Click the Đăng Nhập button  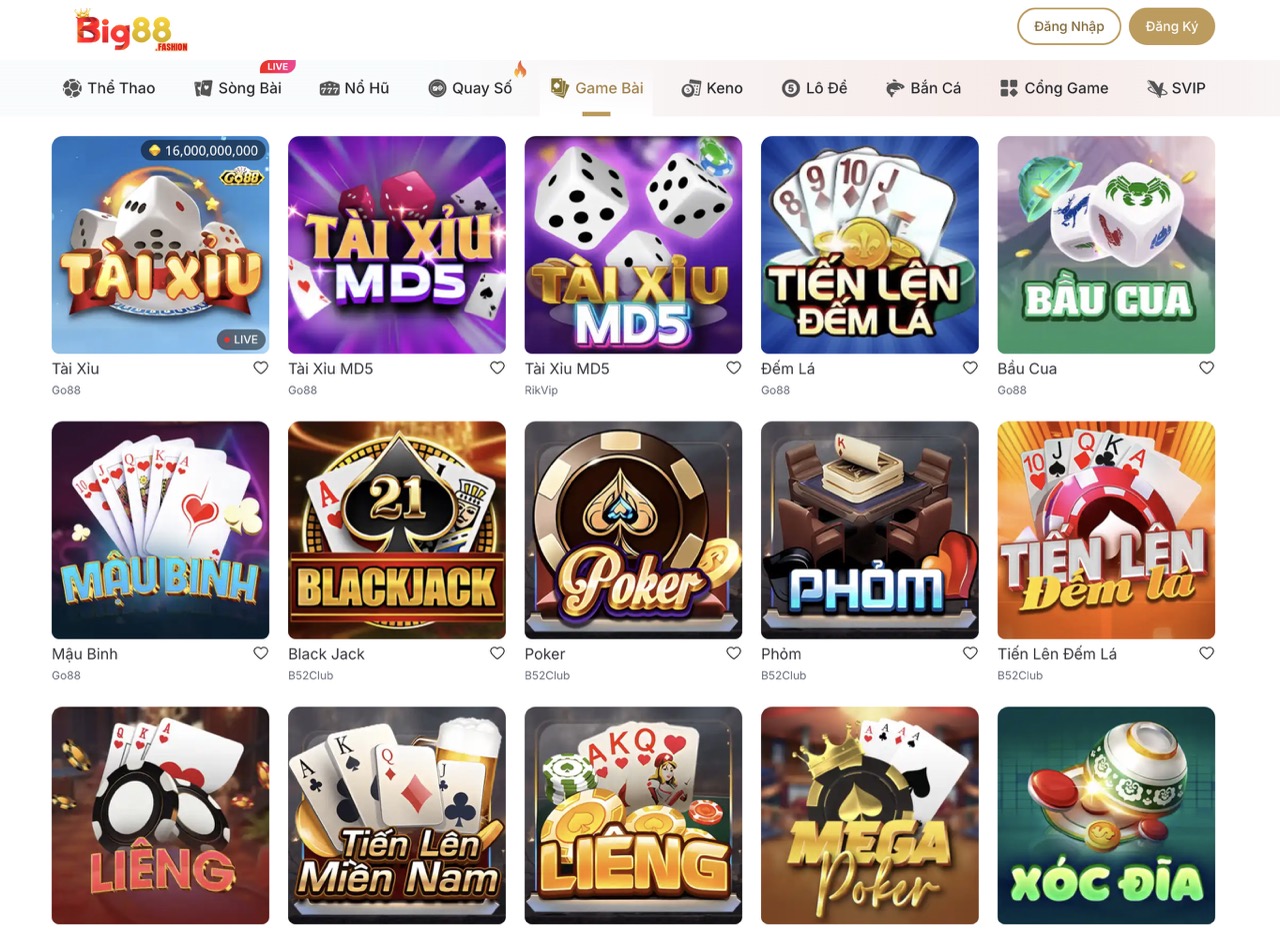pyautogui.click(x=1069, y=26)
